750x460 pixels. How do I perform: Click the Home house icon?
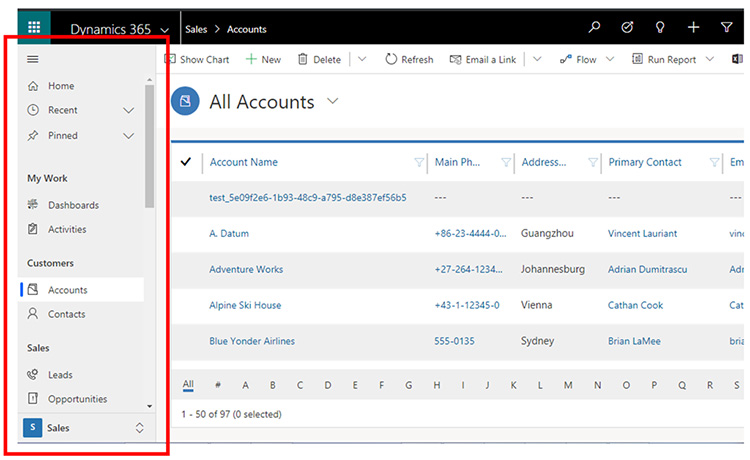(33, 86)
